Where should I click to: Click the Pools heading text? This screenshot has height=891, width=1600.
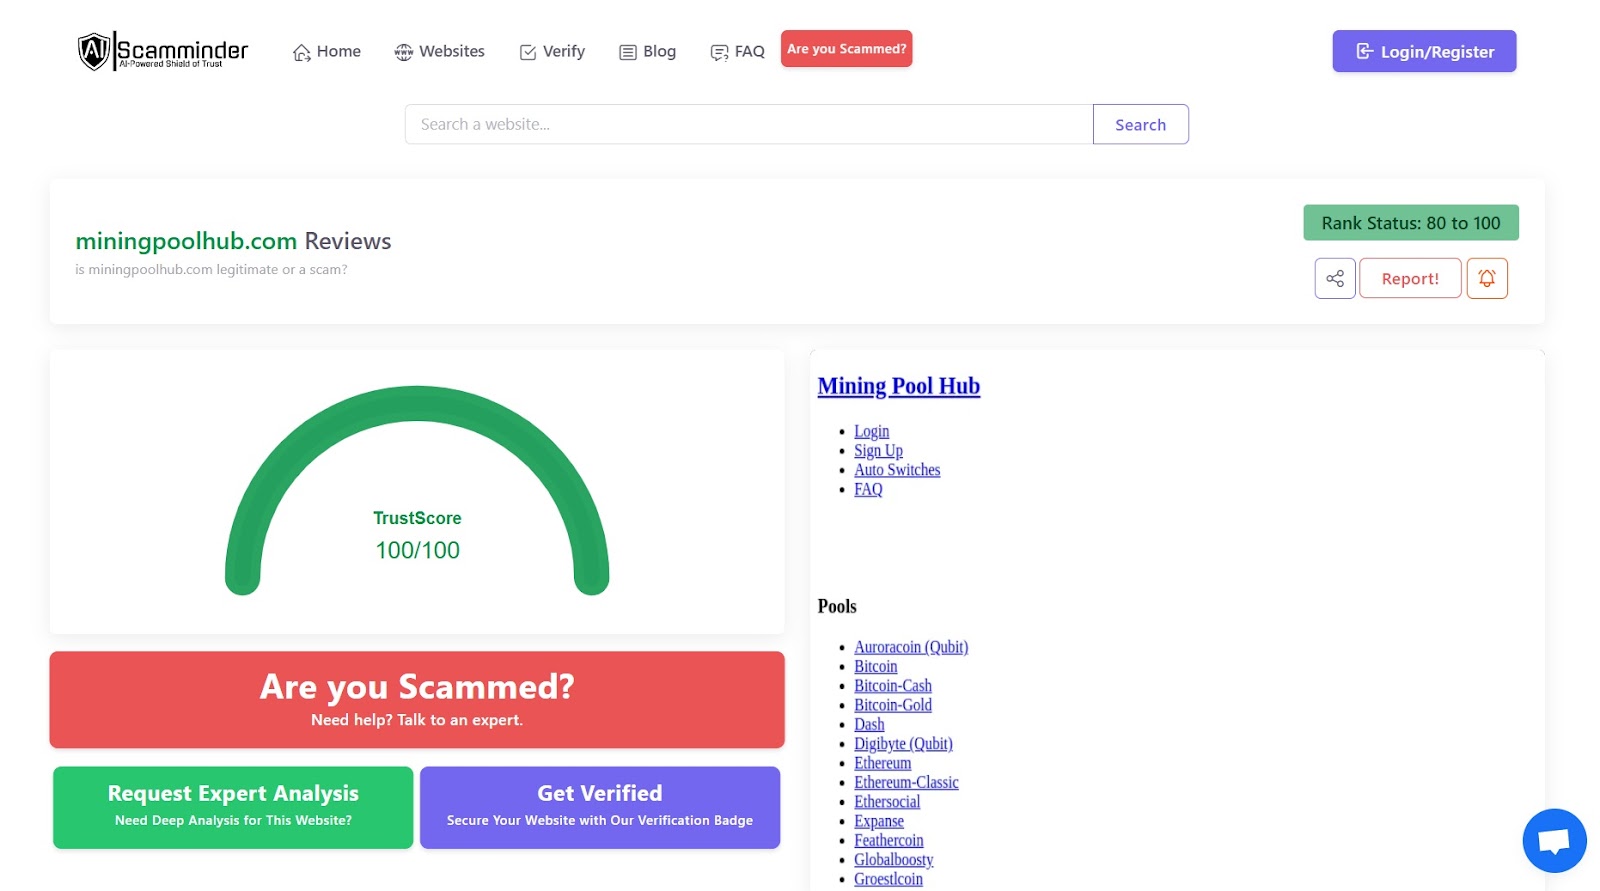pos(837,606)
